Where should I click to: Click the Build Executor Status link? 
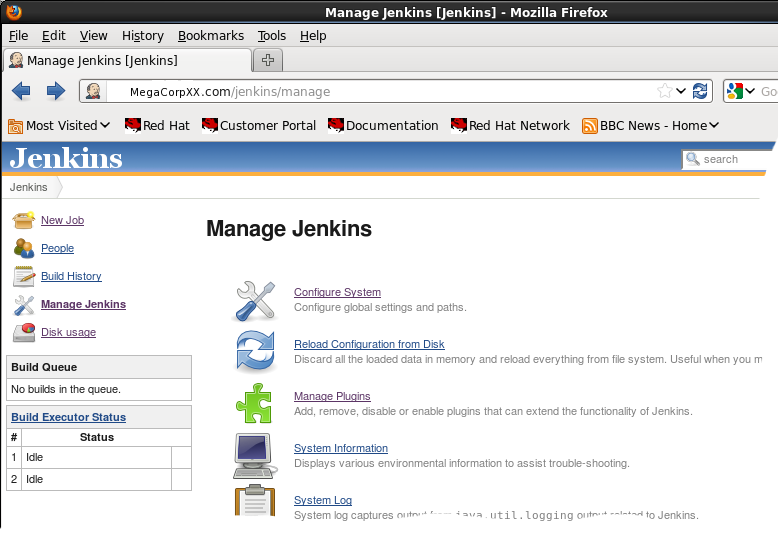tap(68, 417)
